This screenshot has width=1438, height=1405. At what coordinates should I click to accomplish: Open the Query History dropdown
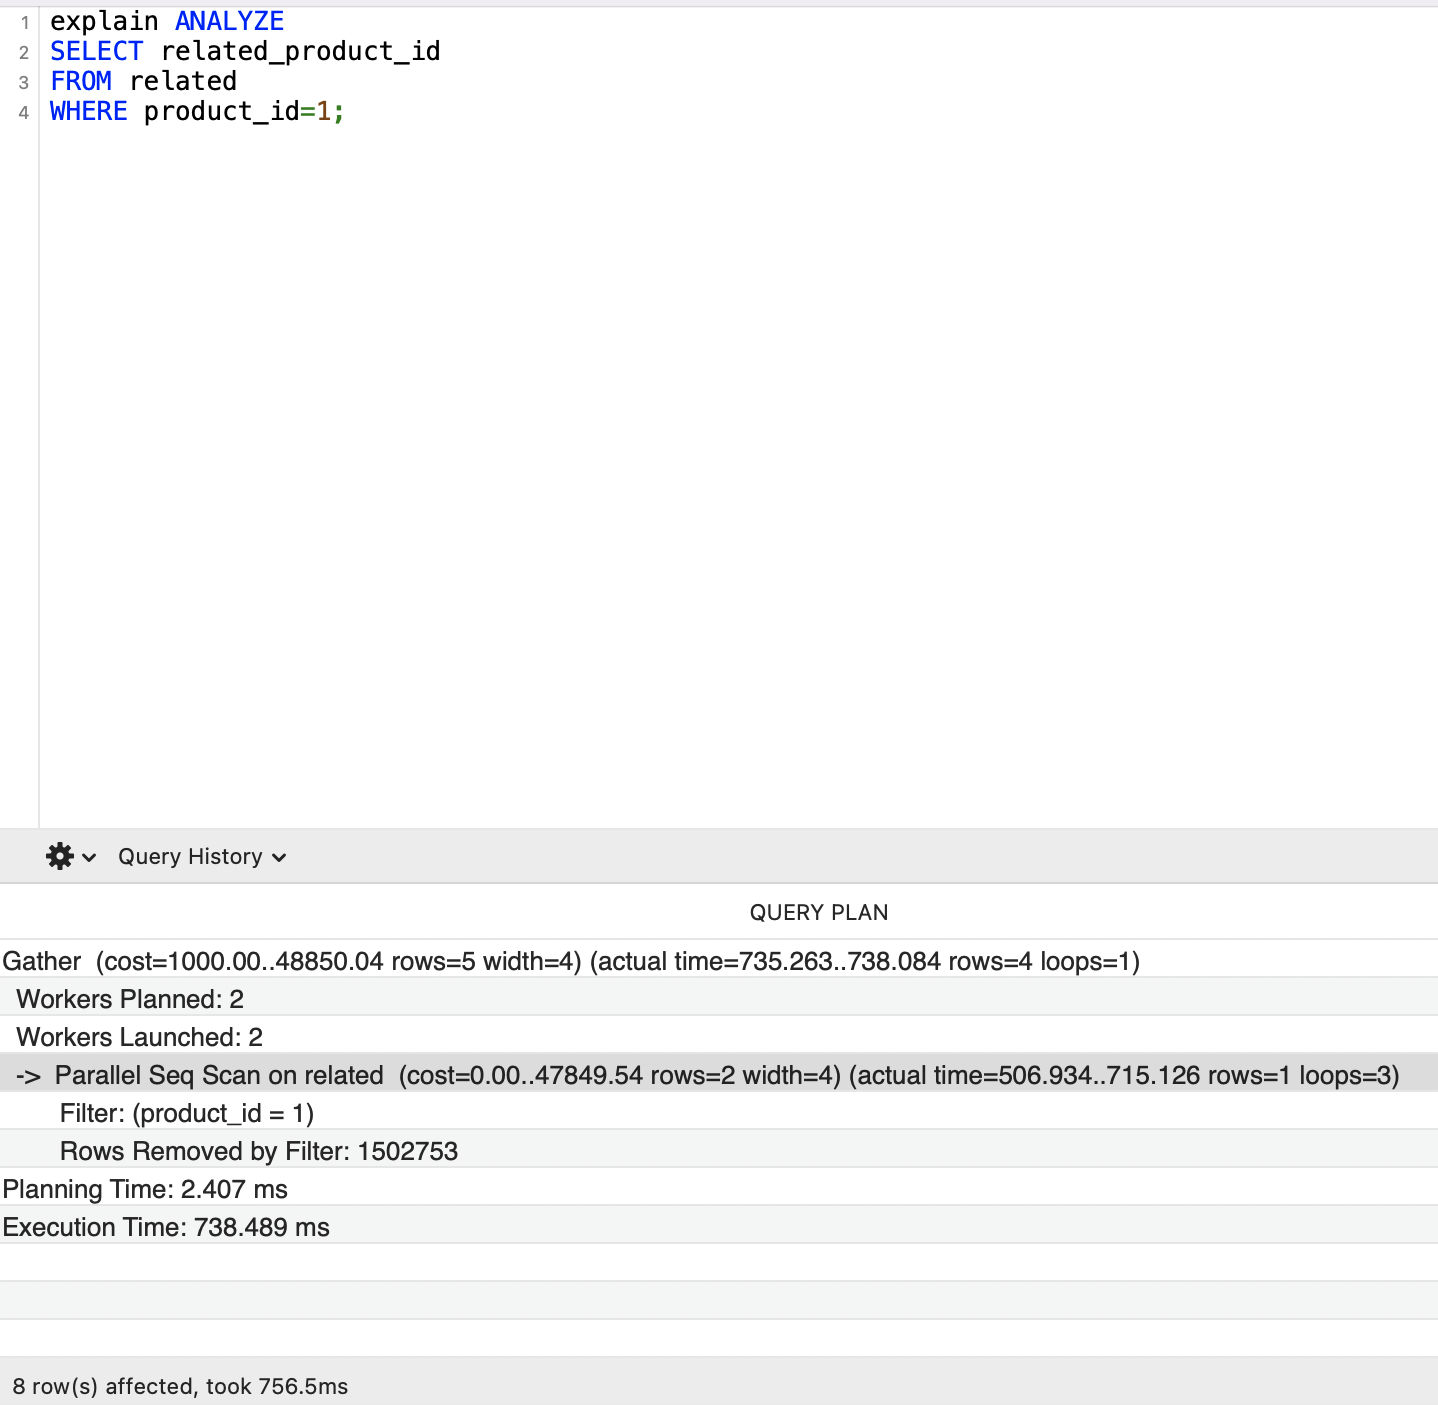pos(202,857)
